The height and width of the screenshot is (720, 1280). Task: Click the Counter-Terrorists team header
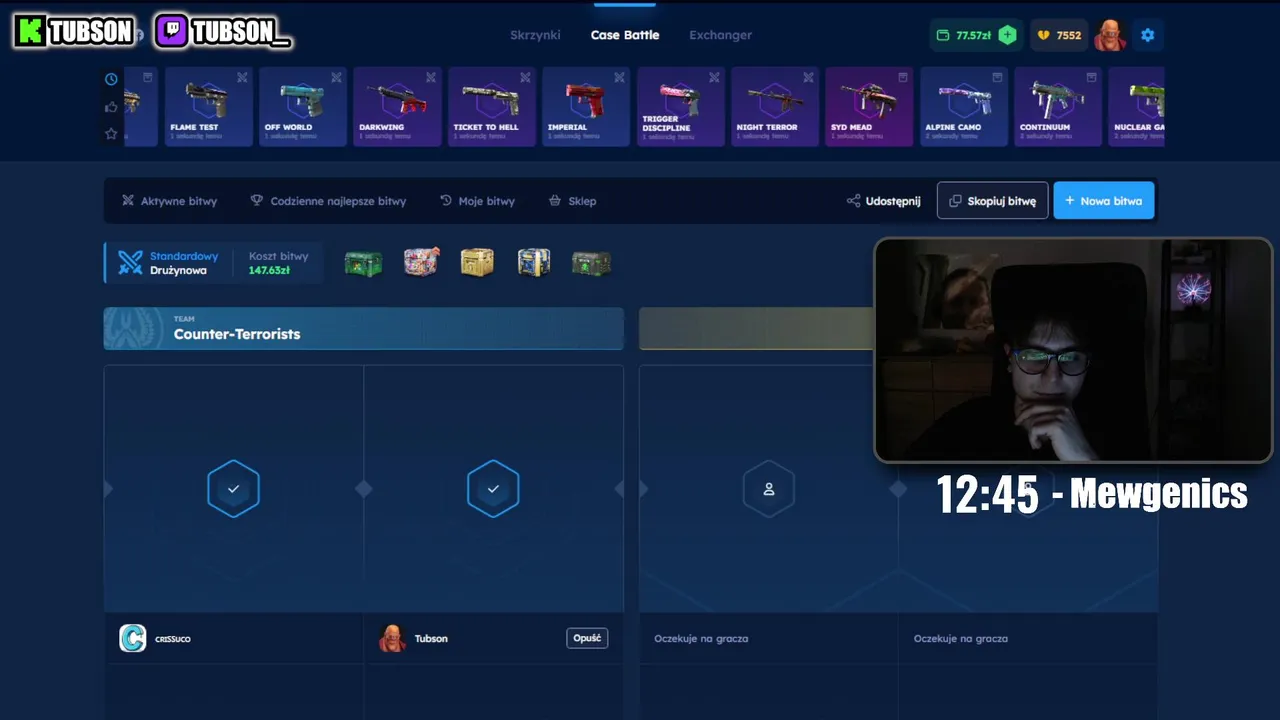pos(363,328)
